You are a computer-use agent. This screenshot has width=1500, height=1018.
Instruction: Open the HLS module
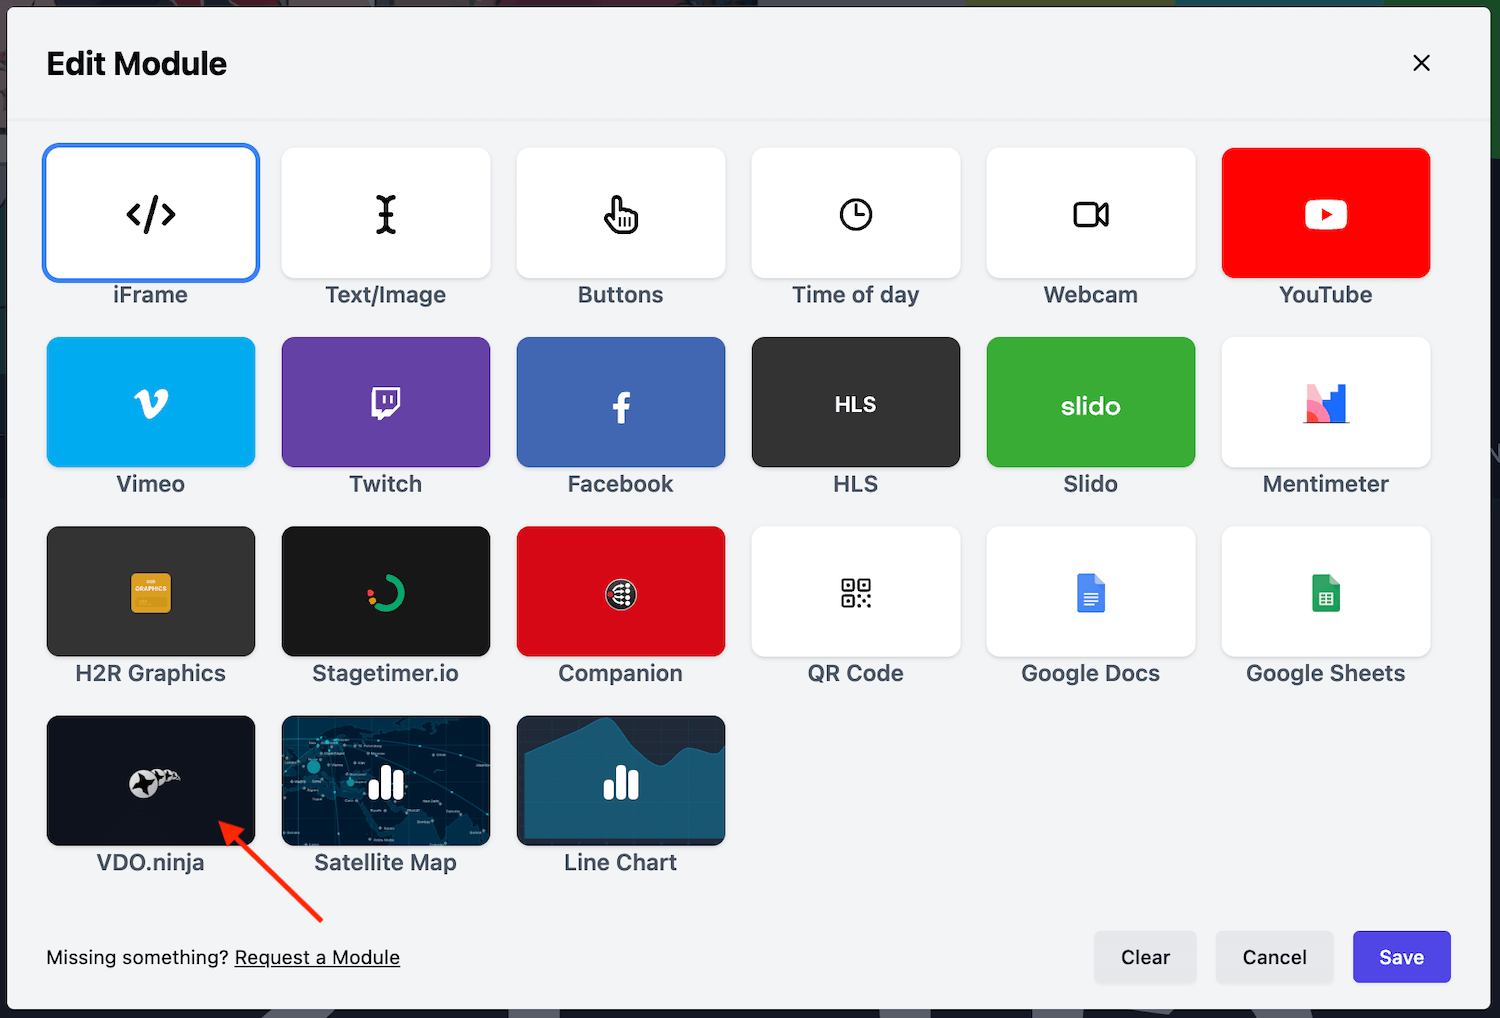pos(855,402)
